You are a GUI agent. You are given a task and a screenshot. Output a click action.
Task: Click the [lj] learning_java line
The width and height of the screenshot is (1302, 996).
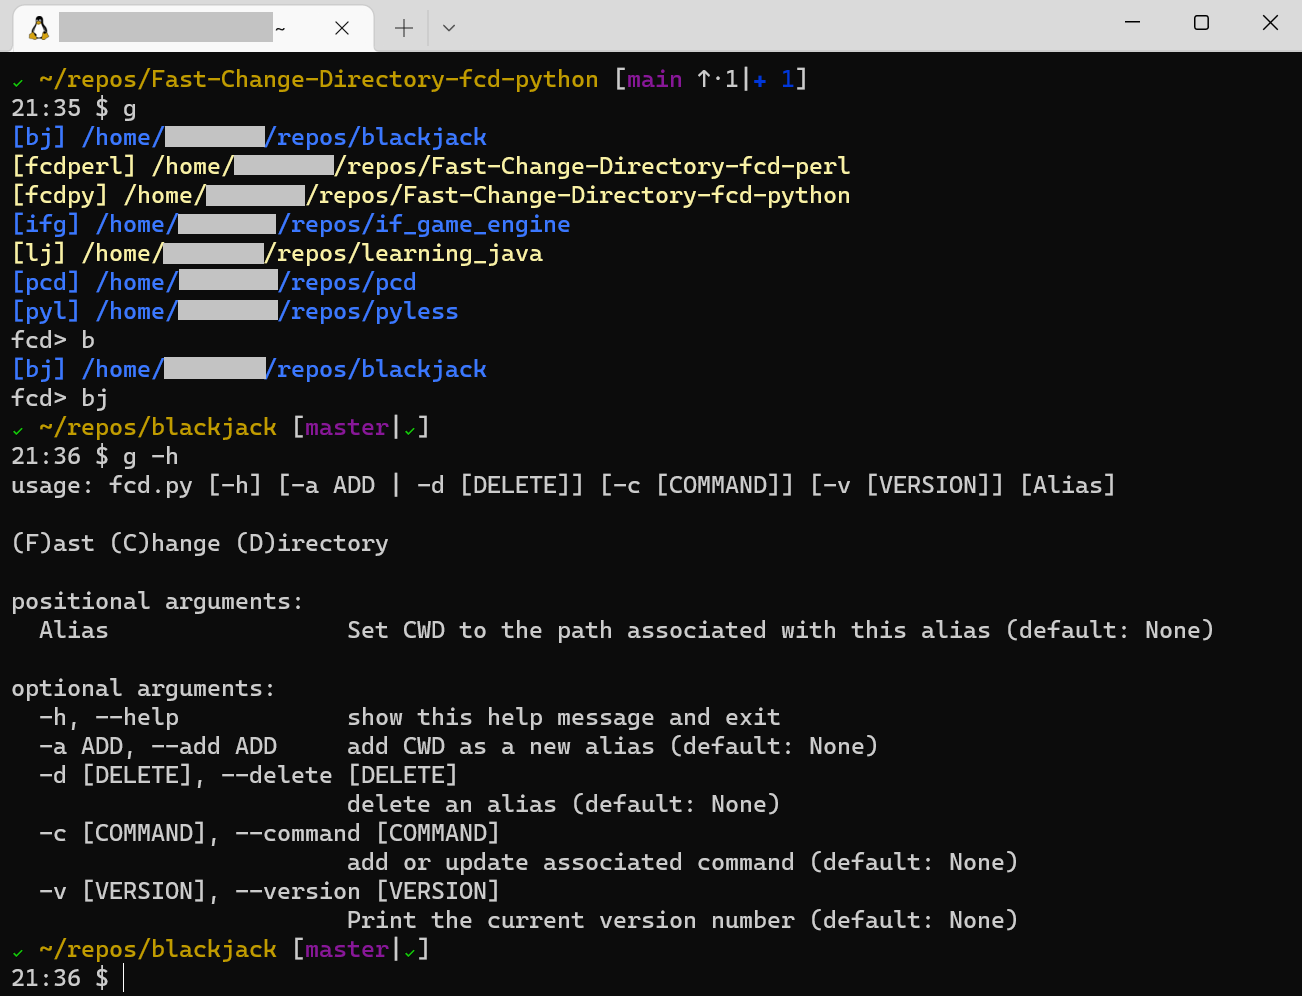(x=277, y=253)
